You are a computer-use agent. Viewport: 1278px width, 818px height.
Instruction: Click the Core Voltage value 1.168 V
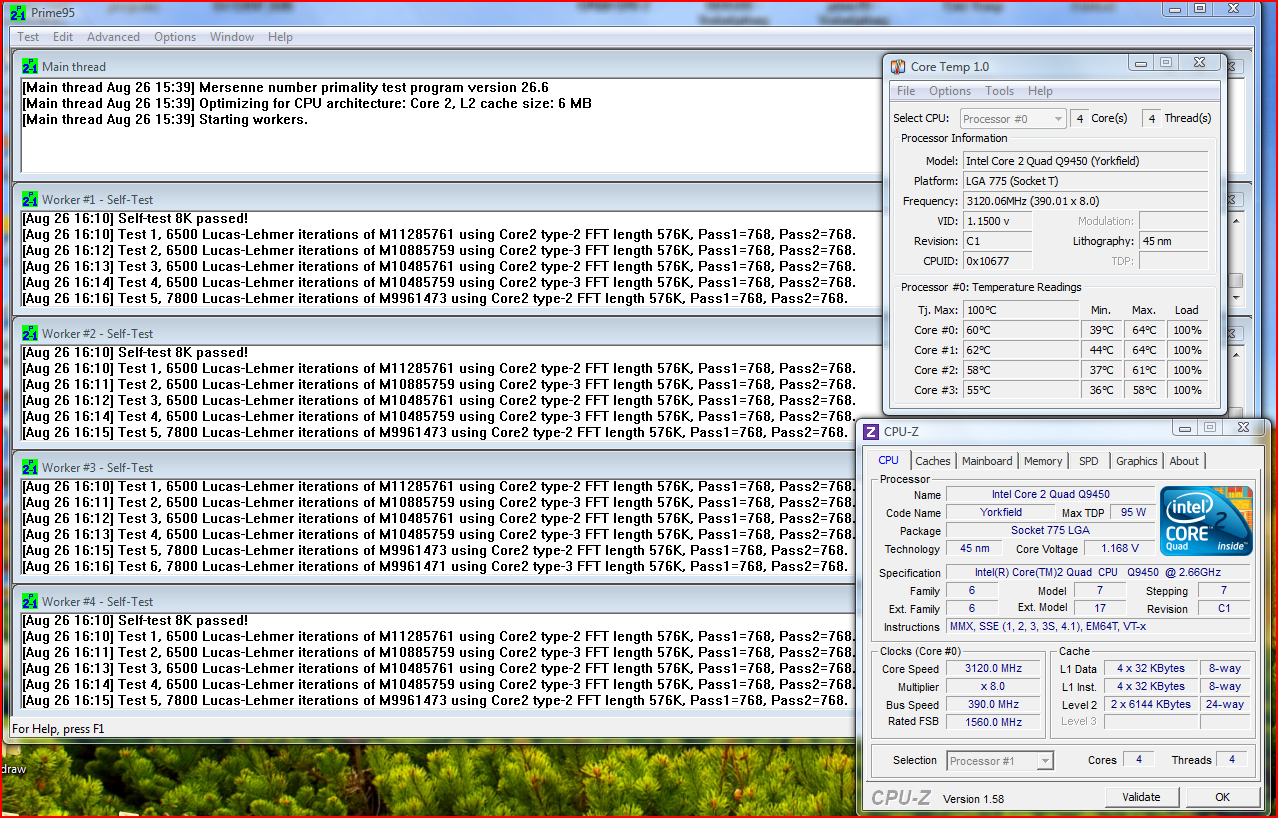point(1119,548)
